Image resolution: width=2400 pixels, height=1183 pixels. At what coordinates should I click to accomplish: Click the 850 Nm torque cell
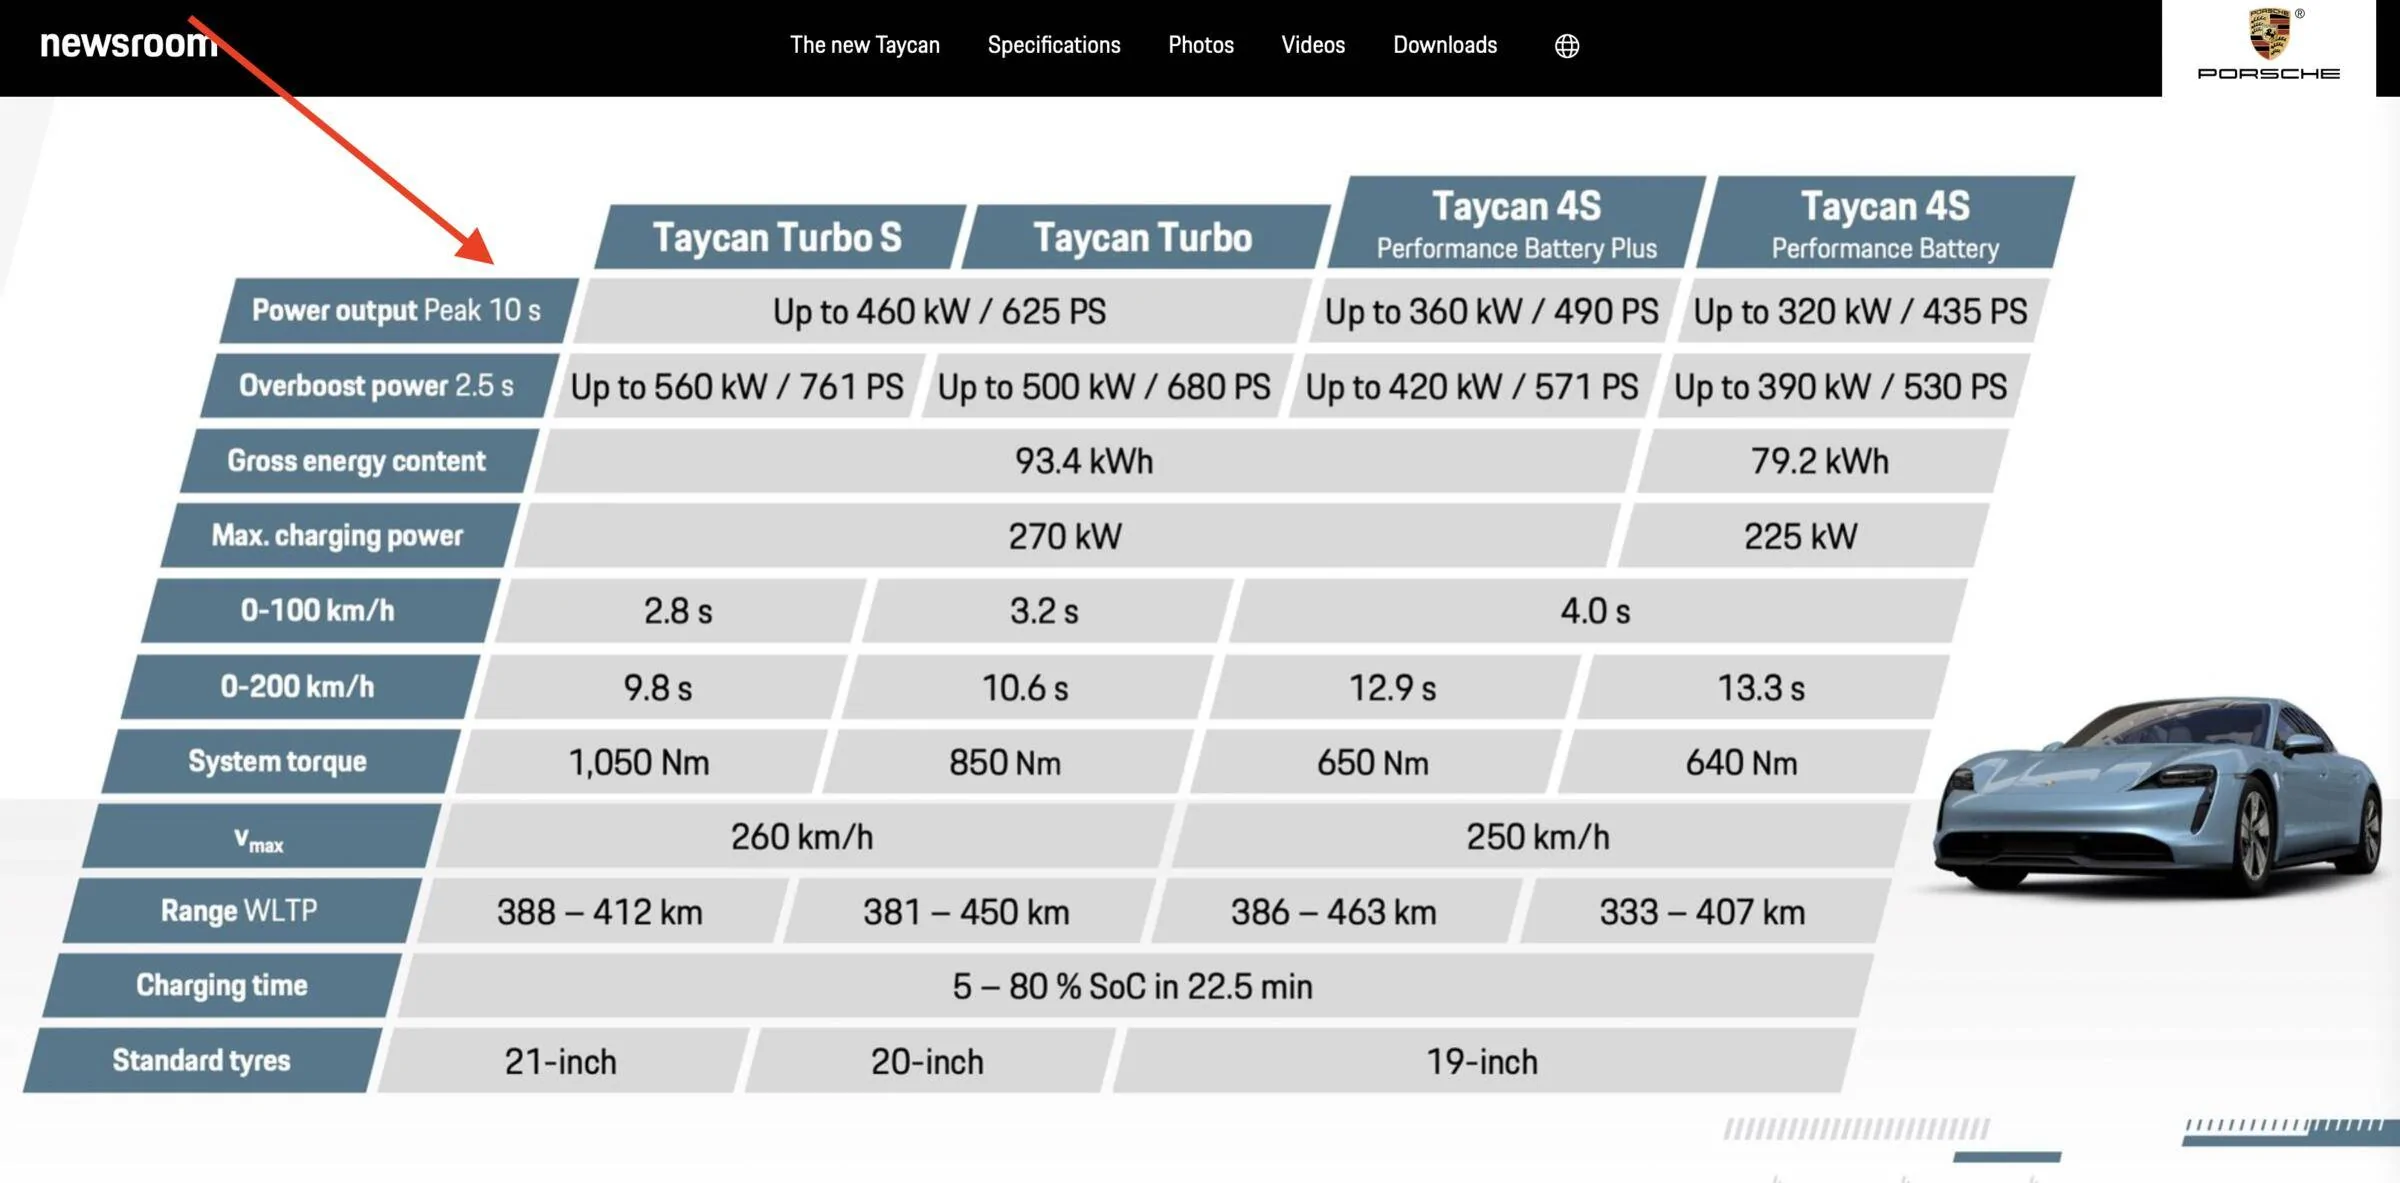[1006, 762]
